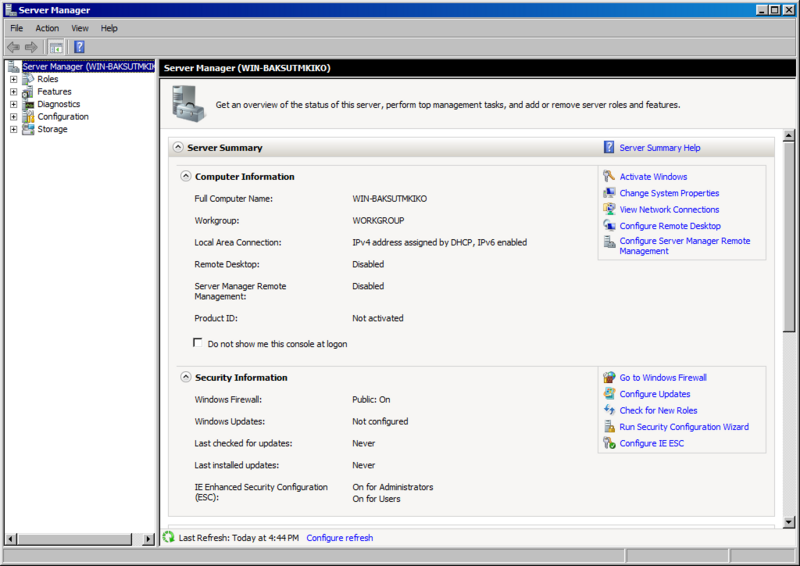Click the Help toolbar icon

(x=79, y=47)
